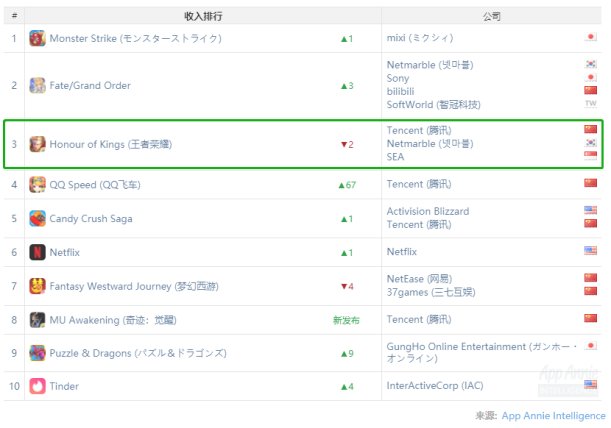Select the MU Awakening game icon

click(x=37, y=320)
